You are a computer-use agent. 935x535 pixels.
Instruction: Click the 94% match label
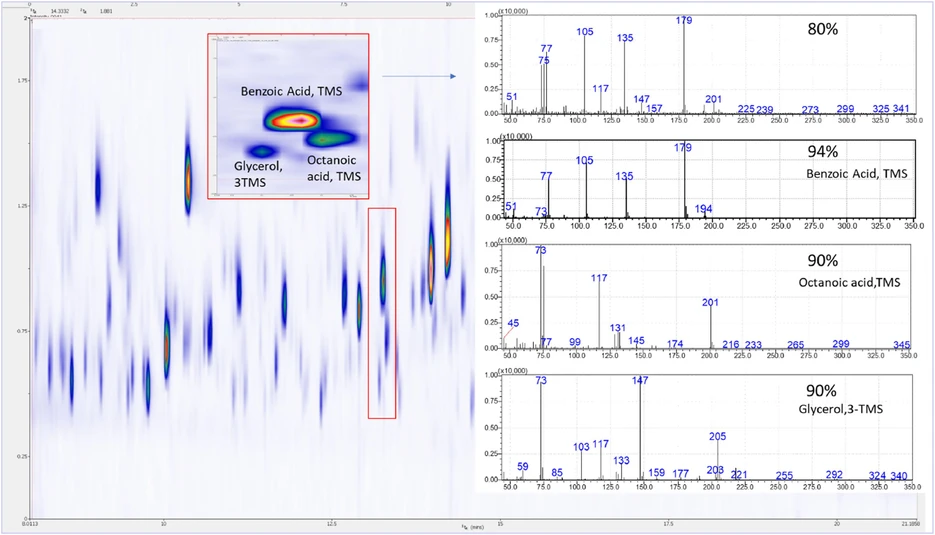click(x=822, y=152)
